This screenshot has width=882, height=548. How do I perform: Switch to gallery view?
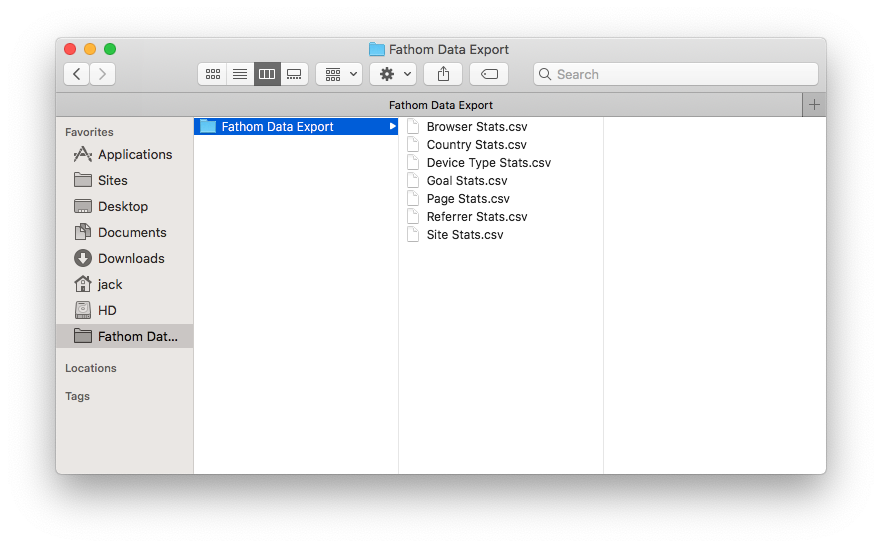294,74
